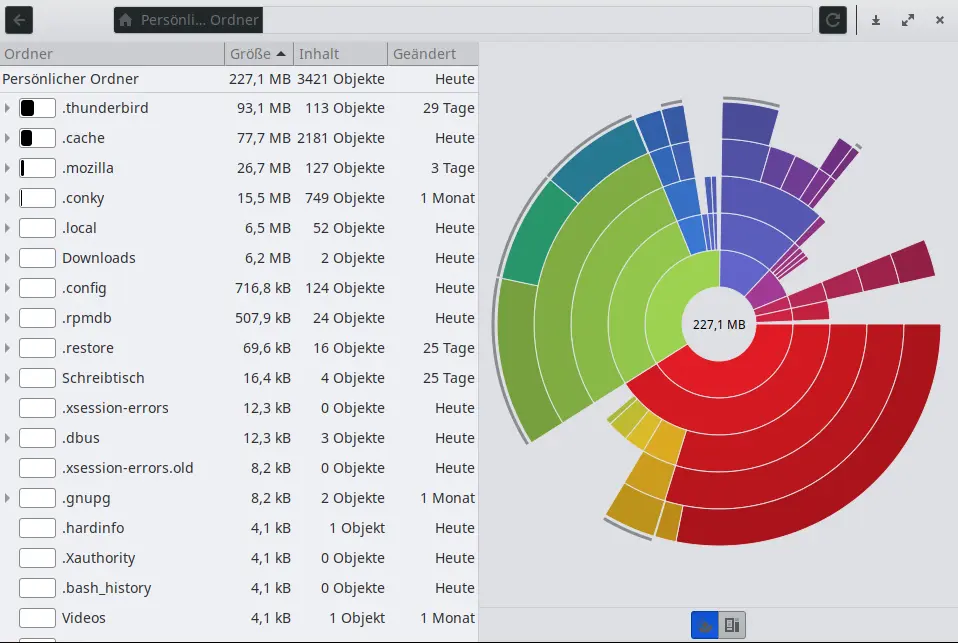Switch to treemap chart view

pos(732,625)
